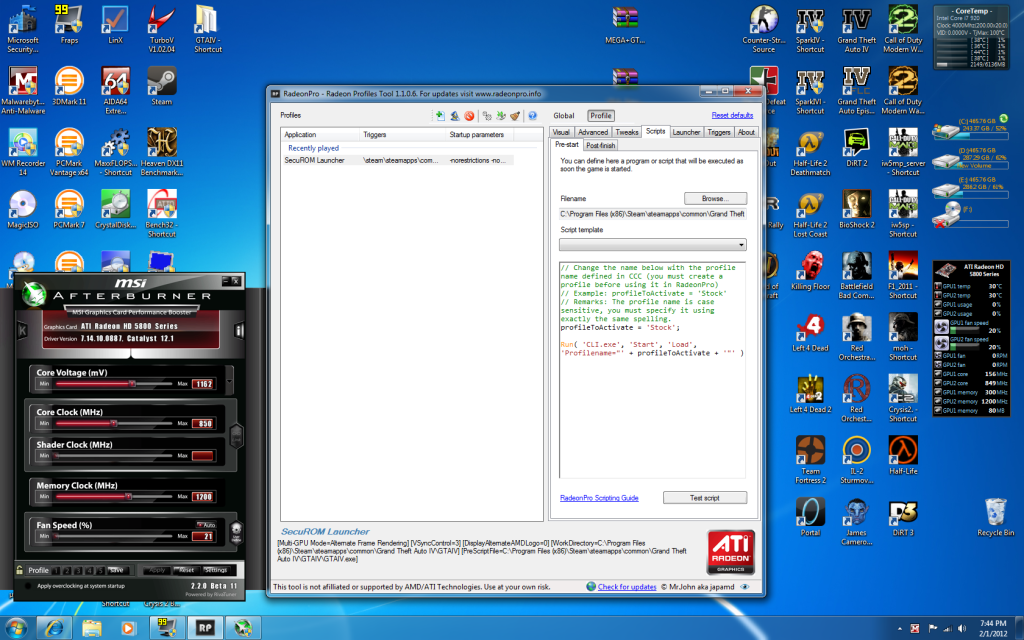Select the DiRT 3 desktop shortcut

(903, 517)
